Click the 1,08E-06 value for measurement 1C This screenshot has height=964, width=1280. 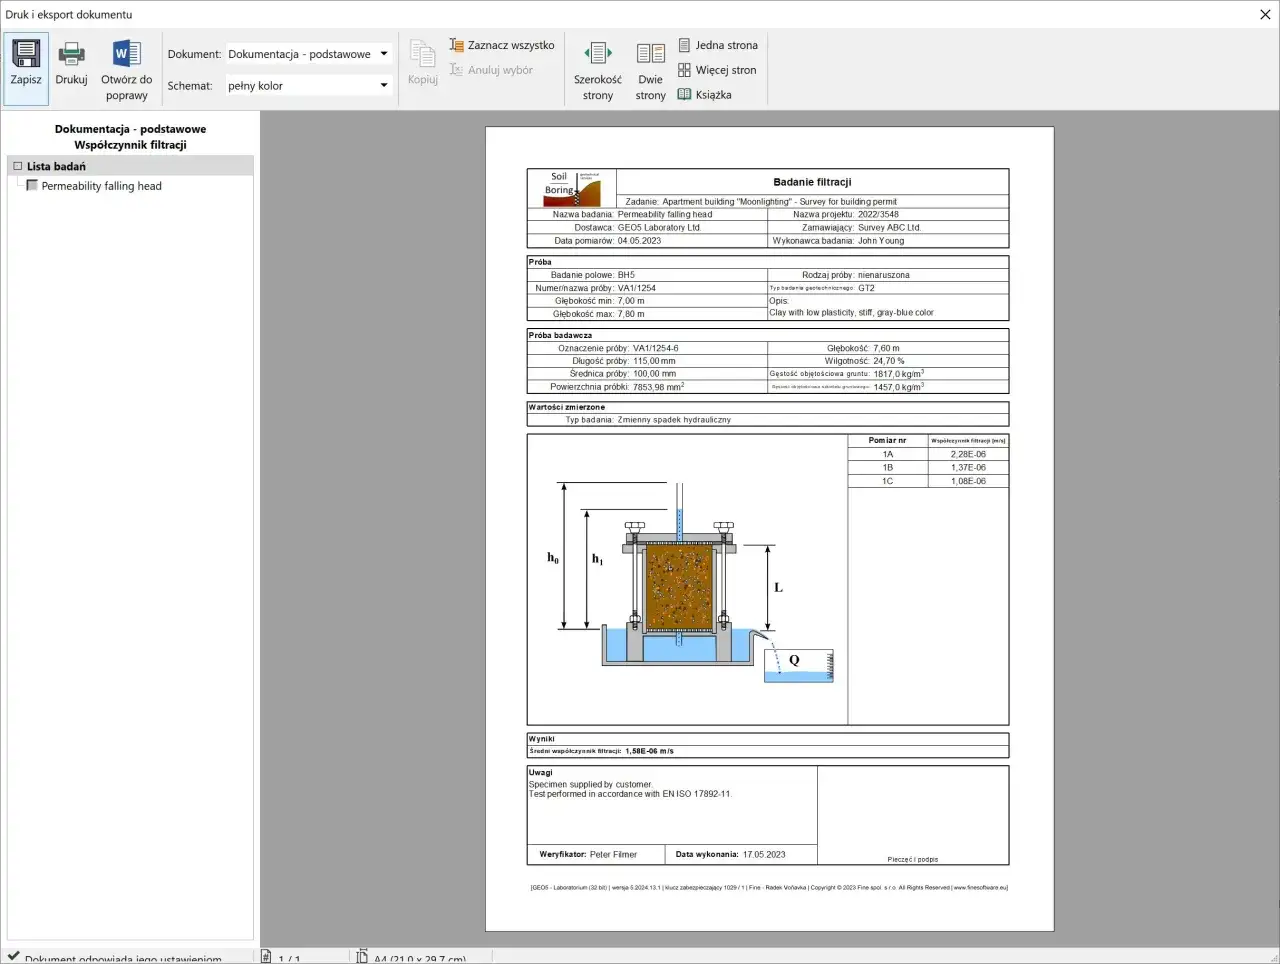968,481
